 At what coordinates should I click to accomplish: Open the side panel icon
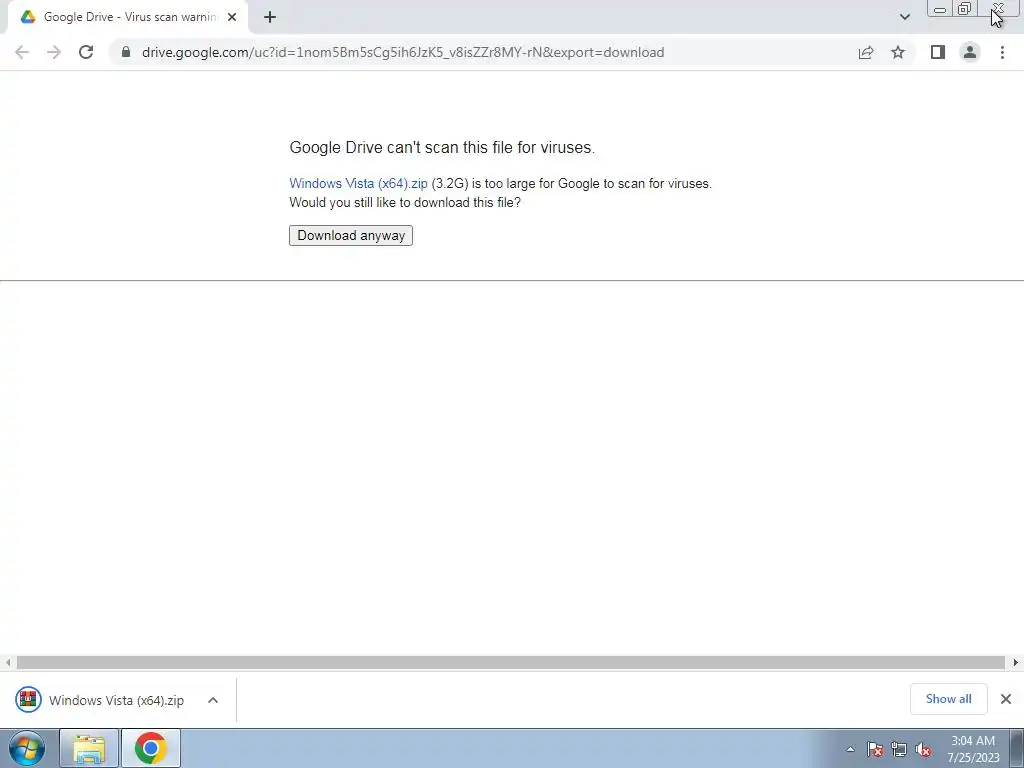pyautogui.click(x=938, y=52)
